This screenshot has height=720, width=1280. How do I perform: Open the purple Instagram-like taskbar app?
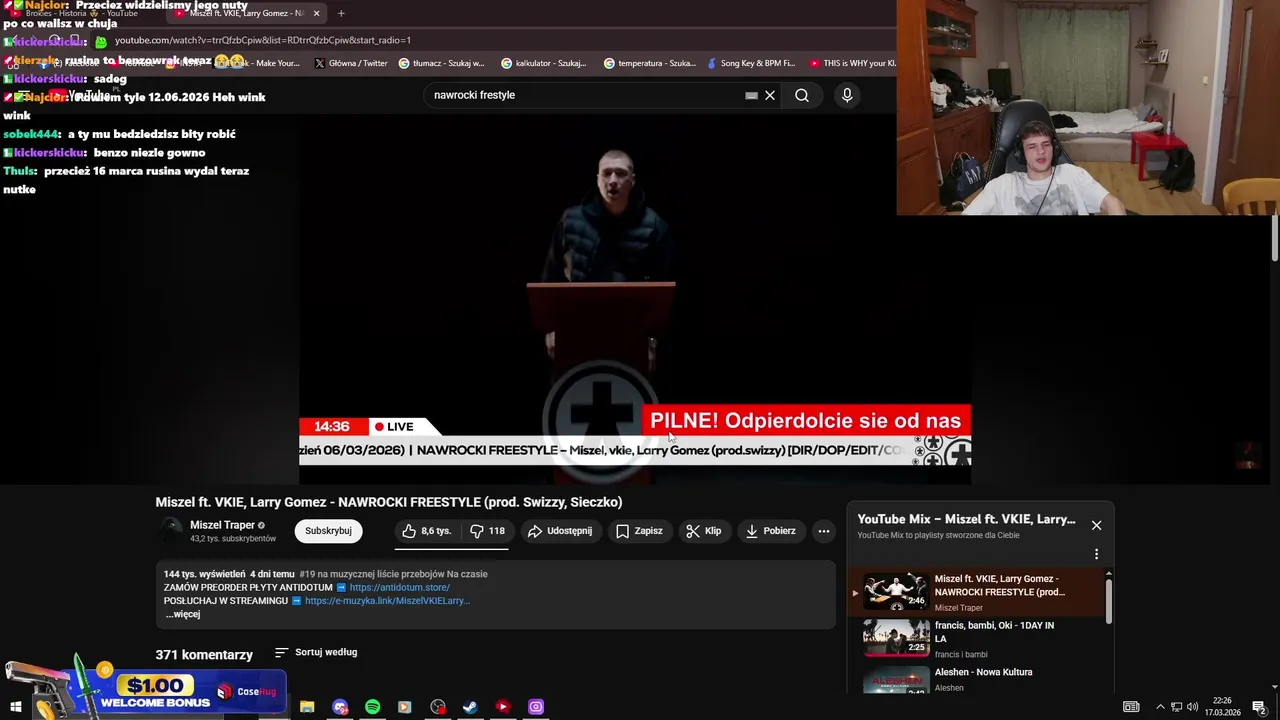pyautogui.click(x=536, y=707)
